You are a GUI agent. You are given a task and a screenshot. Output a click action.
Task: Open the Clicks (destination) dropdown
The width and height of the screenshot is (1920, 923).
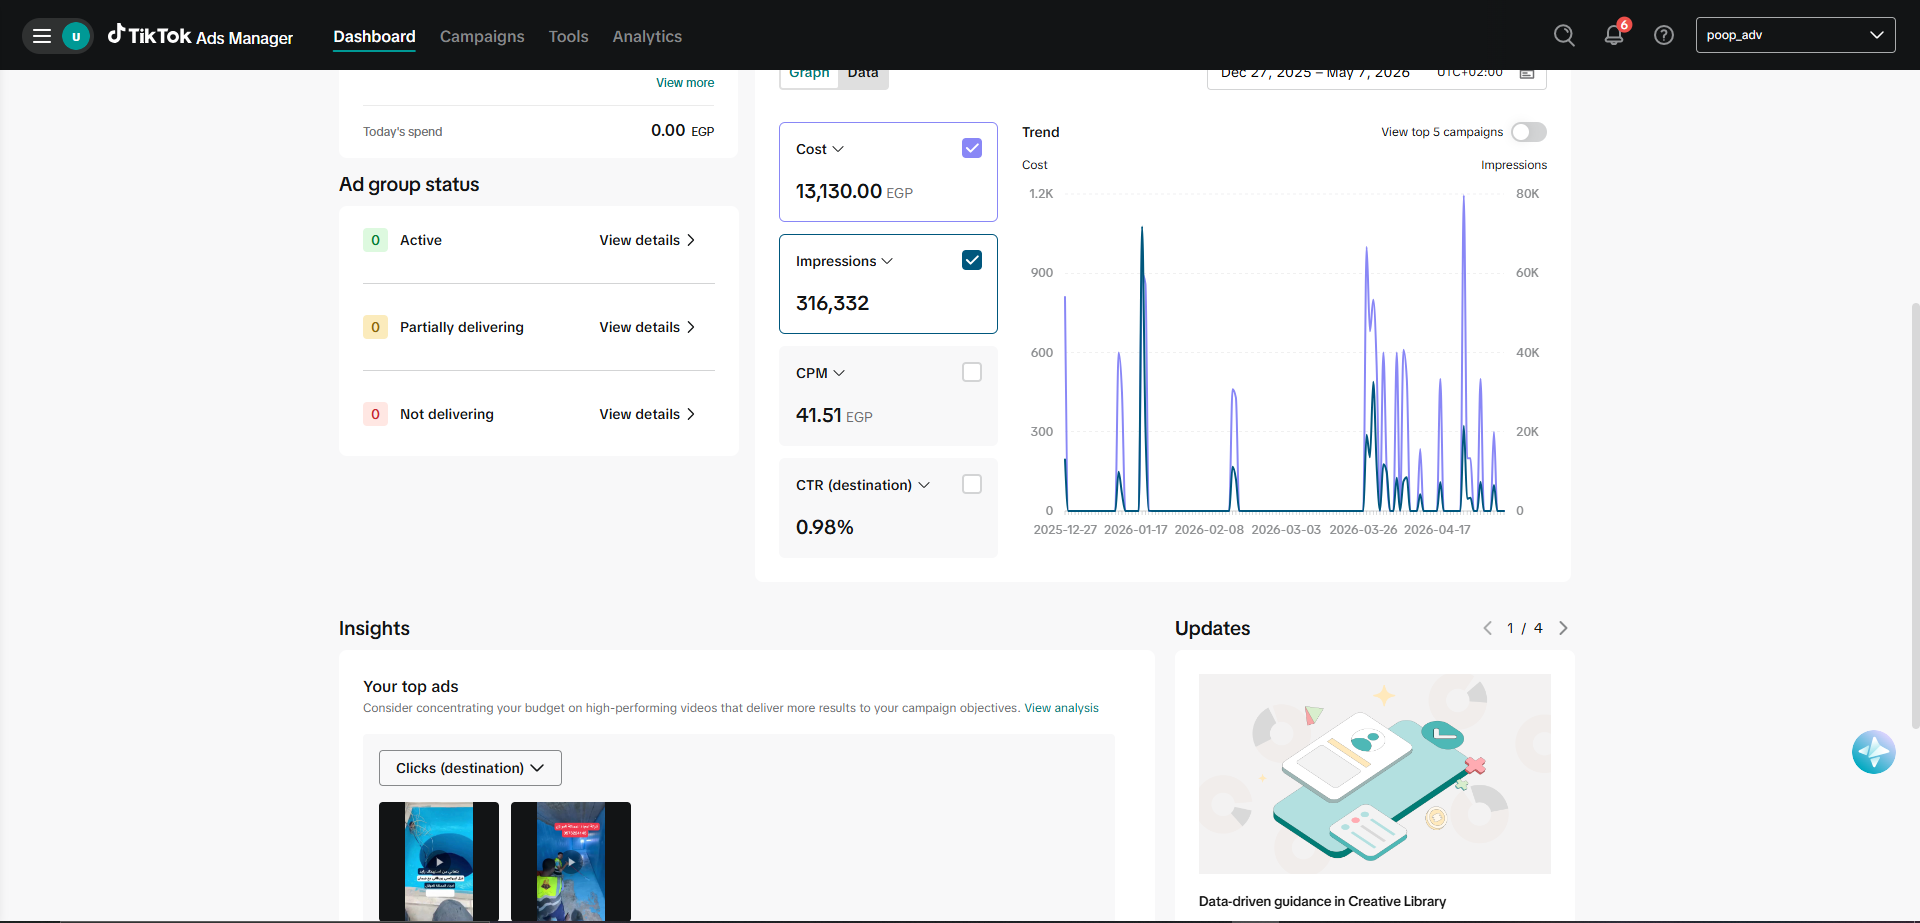470,768
